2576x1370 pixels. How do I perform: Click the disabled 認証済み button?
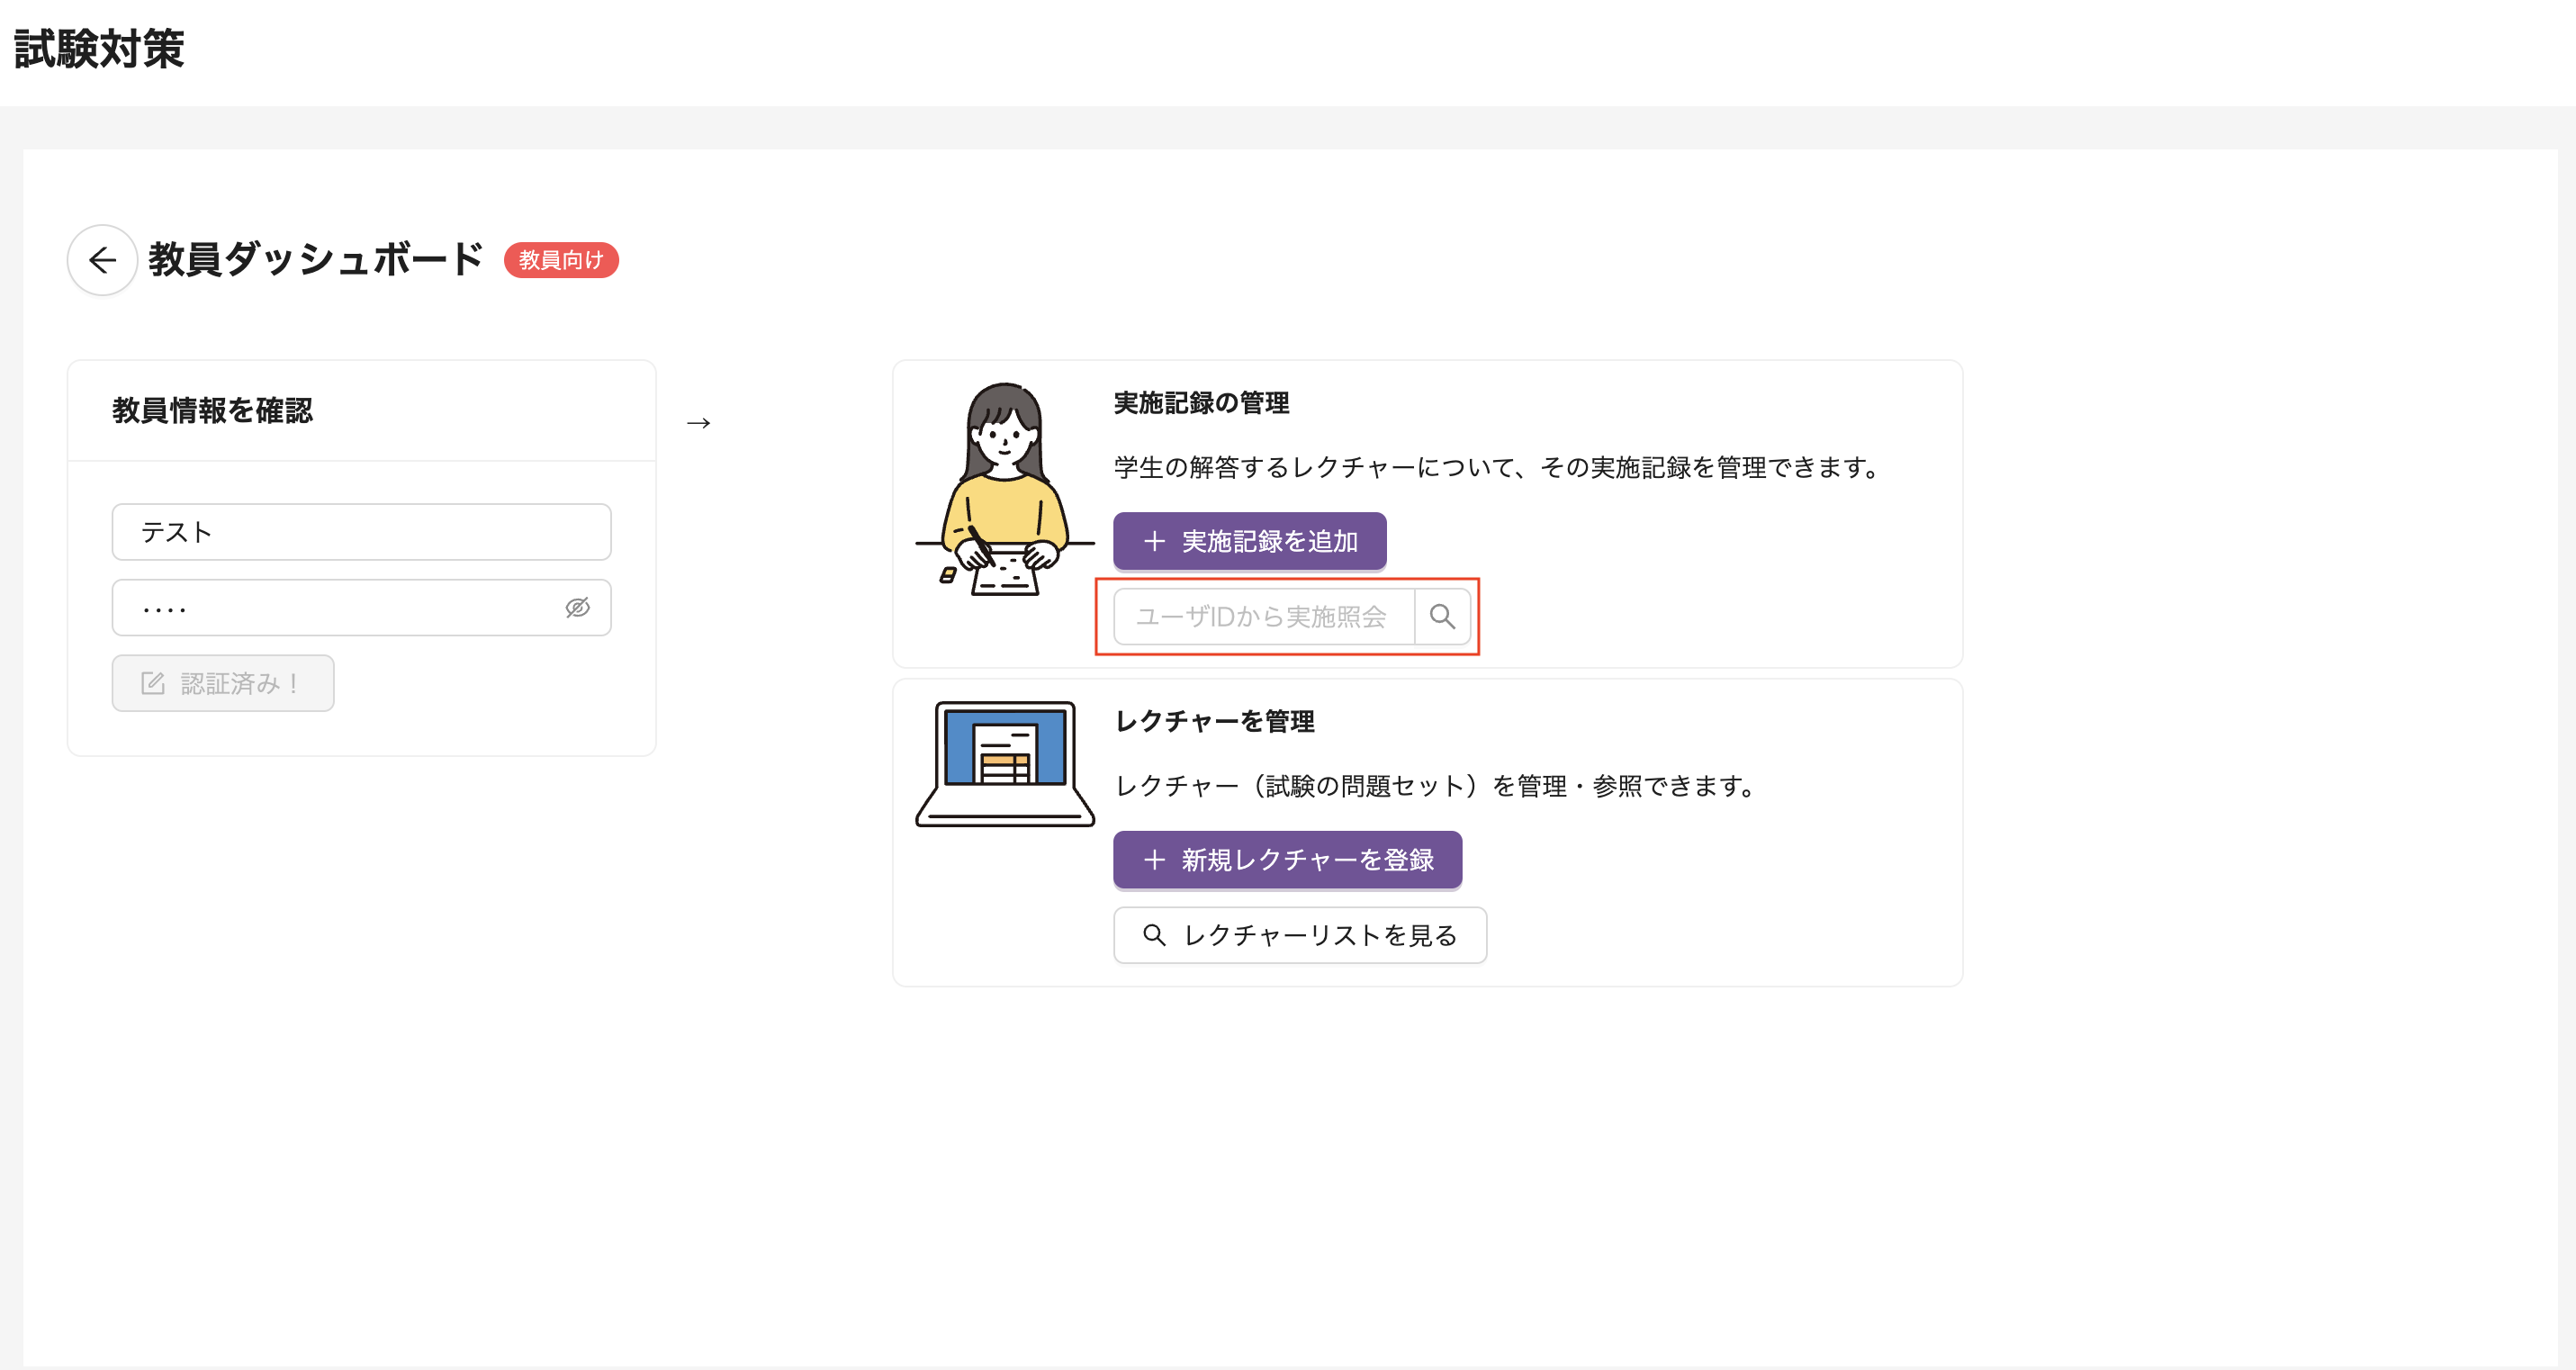coord(222,683)
